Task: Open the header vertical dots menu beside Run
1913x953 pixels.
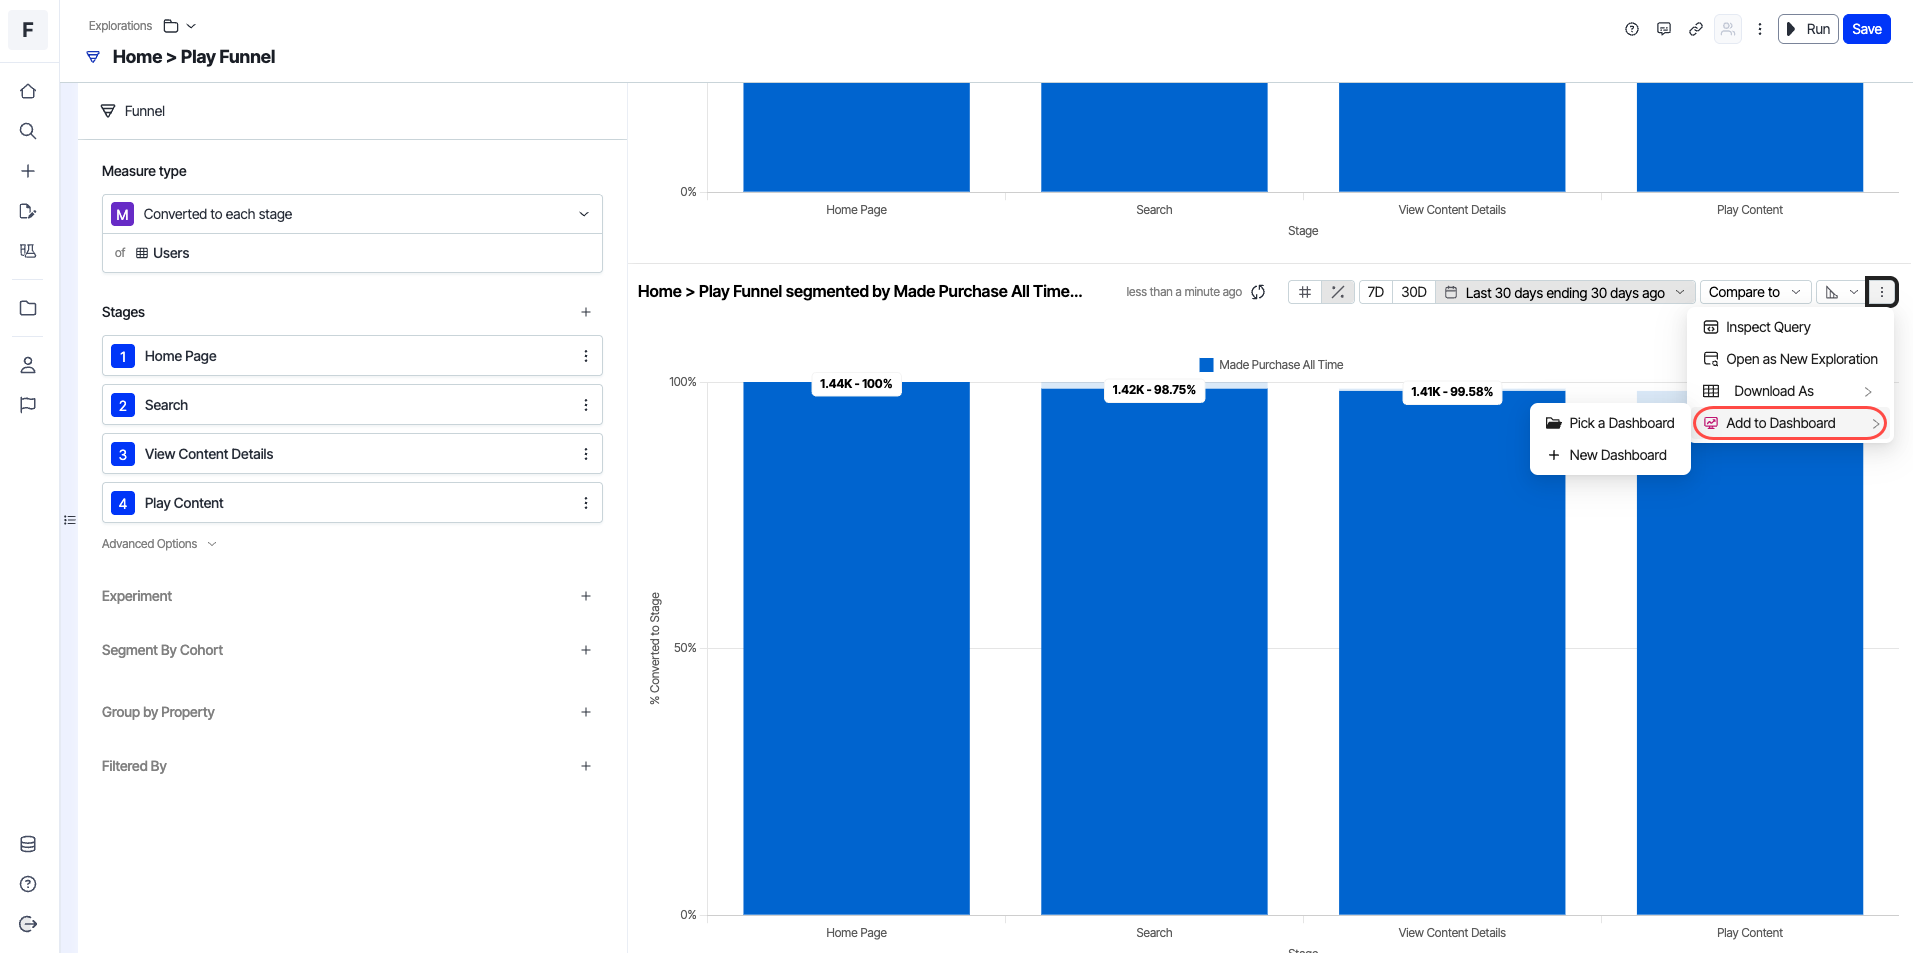Action: [x=1760, y=29]
